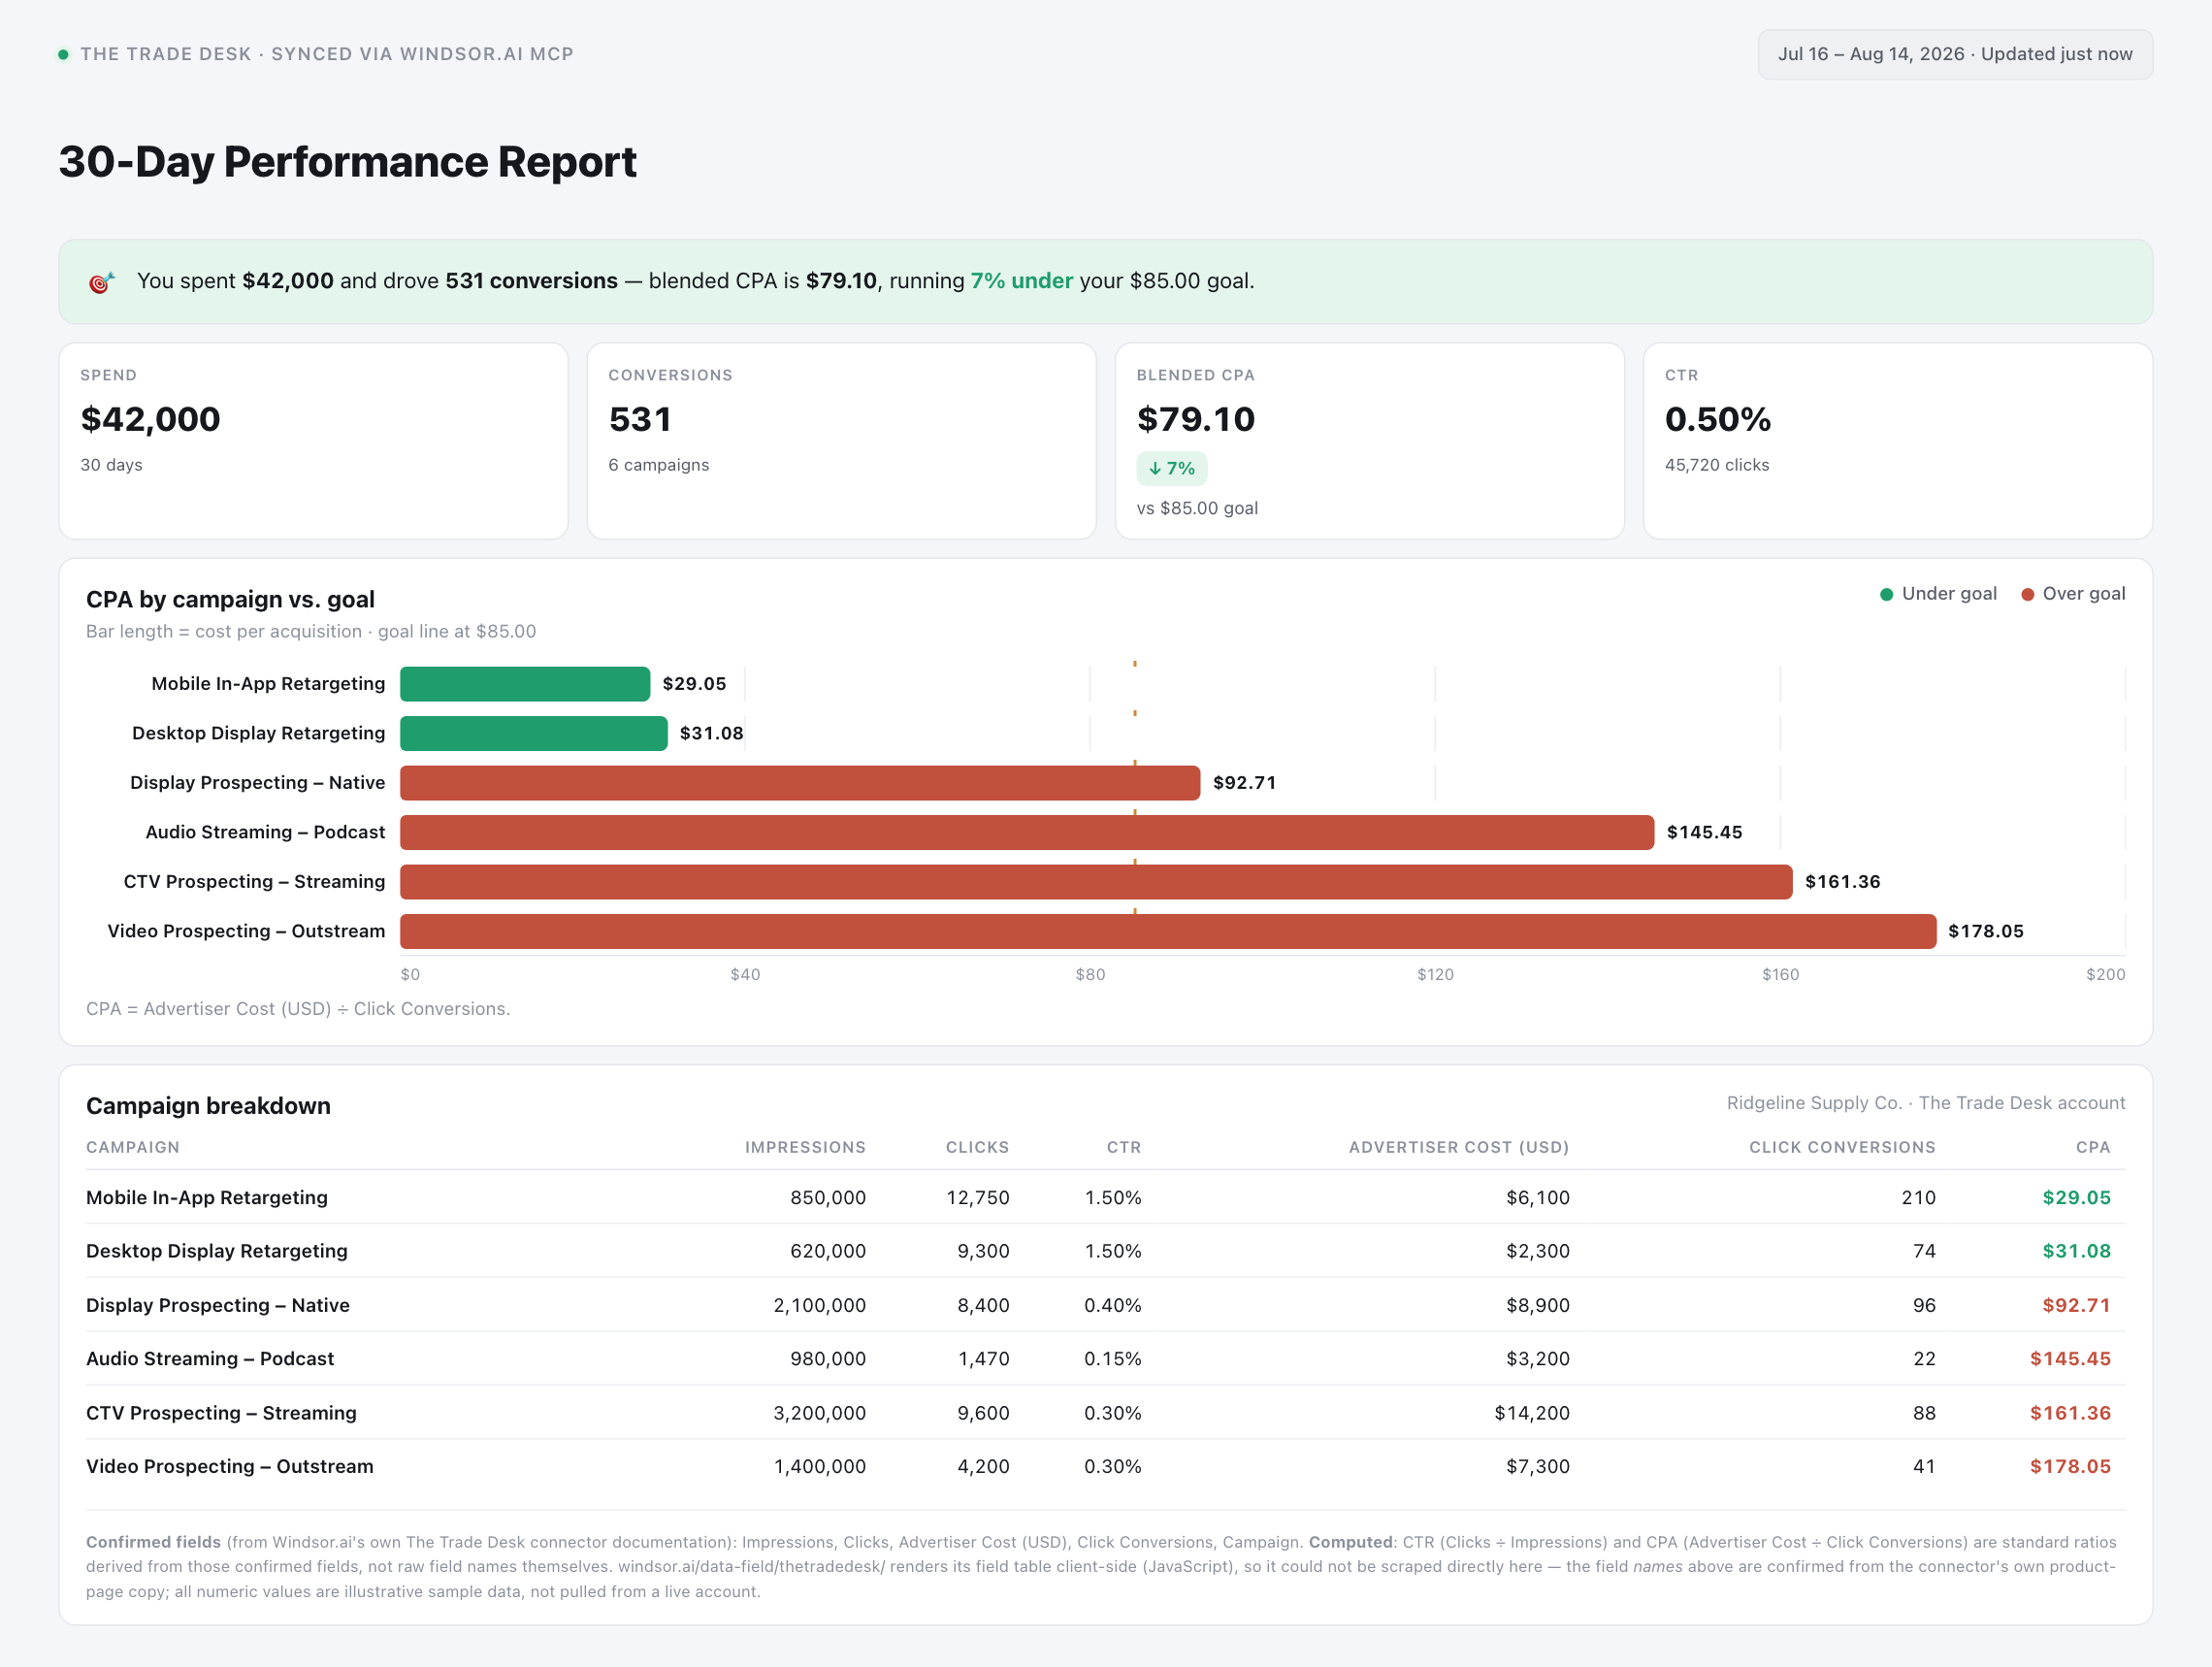Viewport: 2212px width, 1667px height.
Task: Click the 45,720 clicks subtext
Action: click(1716, 465)
